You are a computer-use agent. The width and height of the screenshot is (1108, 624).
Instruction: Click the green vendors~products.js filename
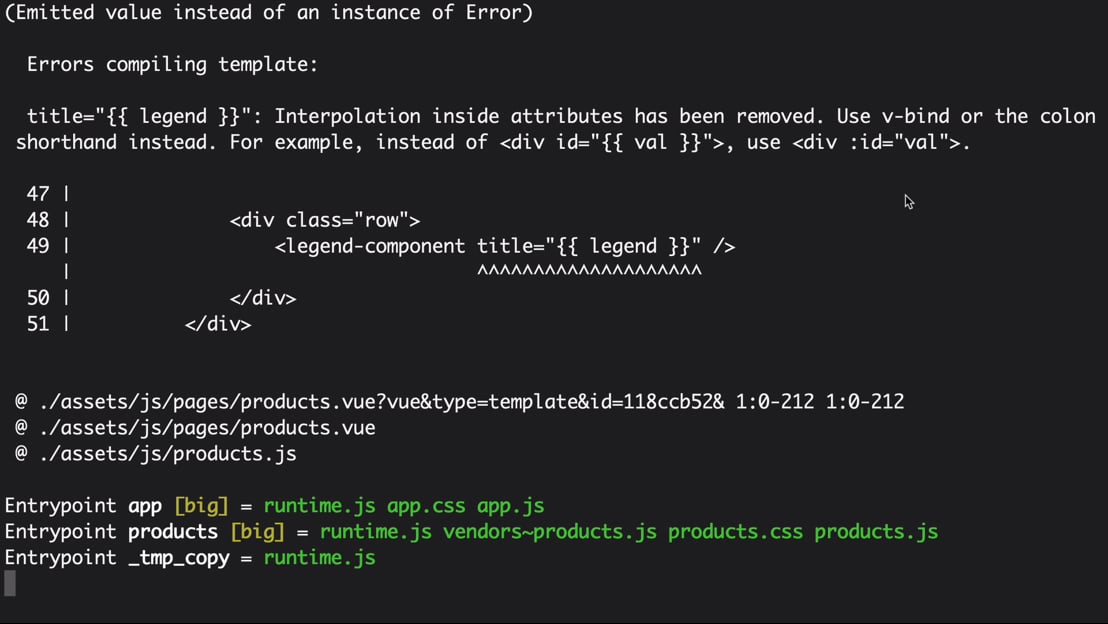tap(550, 532)
